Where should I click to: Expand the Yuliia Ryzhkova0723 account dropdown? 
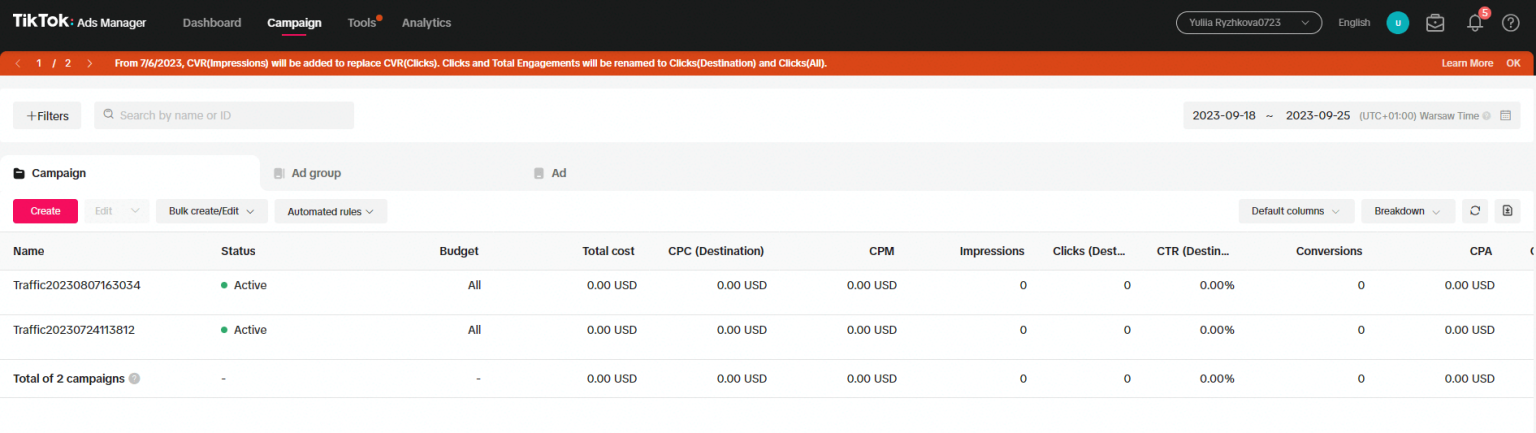[1248, 23]
